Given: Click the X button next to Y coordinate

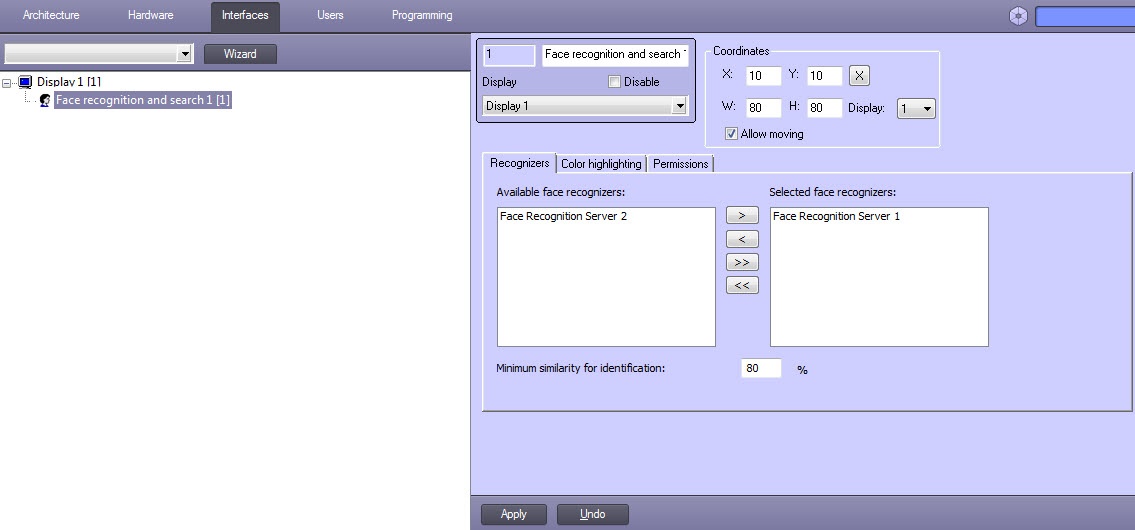Looking at the screenshot, I should point(859,75).
